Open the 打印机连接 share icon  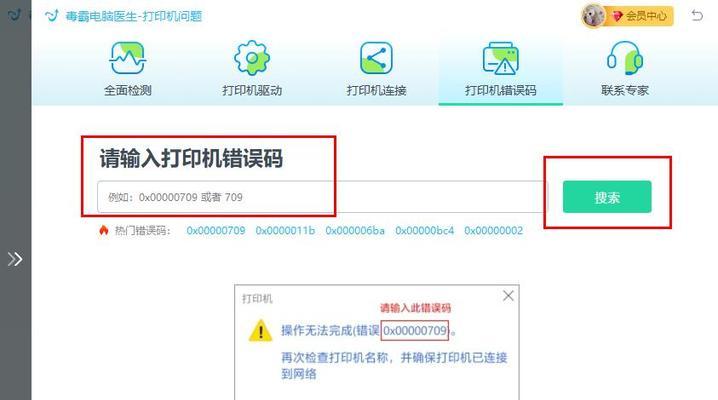(376, 58)
